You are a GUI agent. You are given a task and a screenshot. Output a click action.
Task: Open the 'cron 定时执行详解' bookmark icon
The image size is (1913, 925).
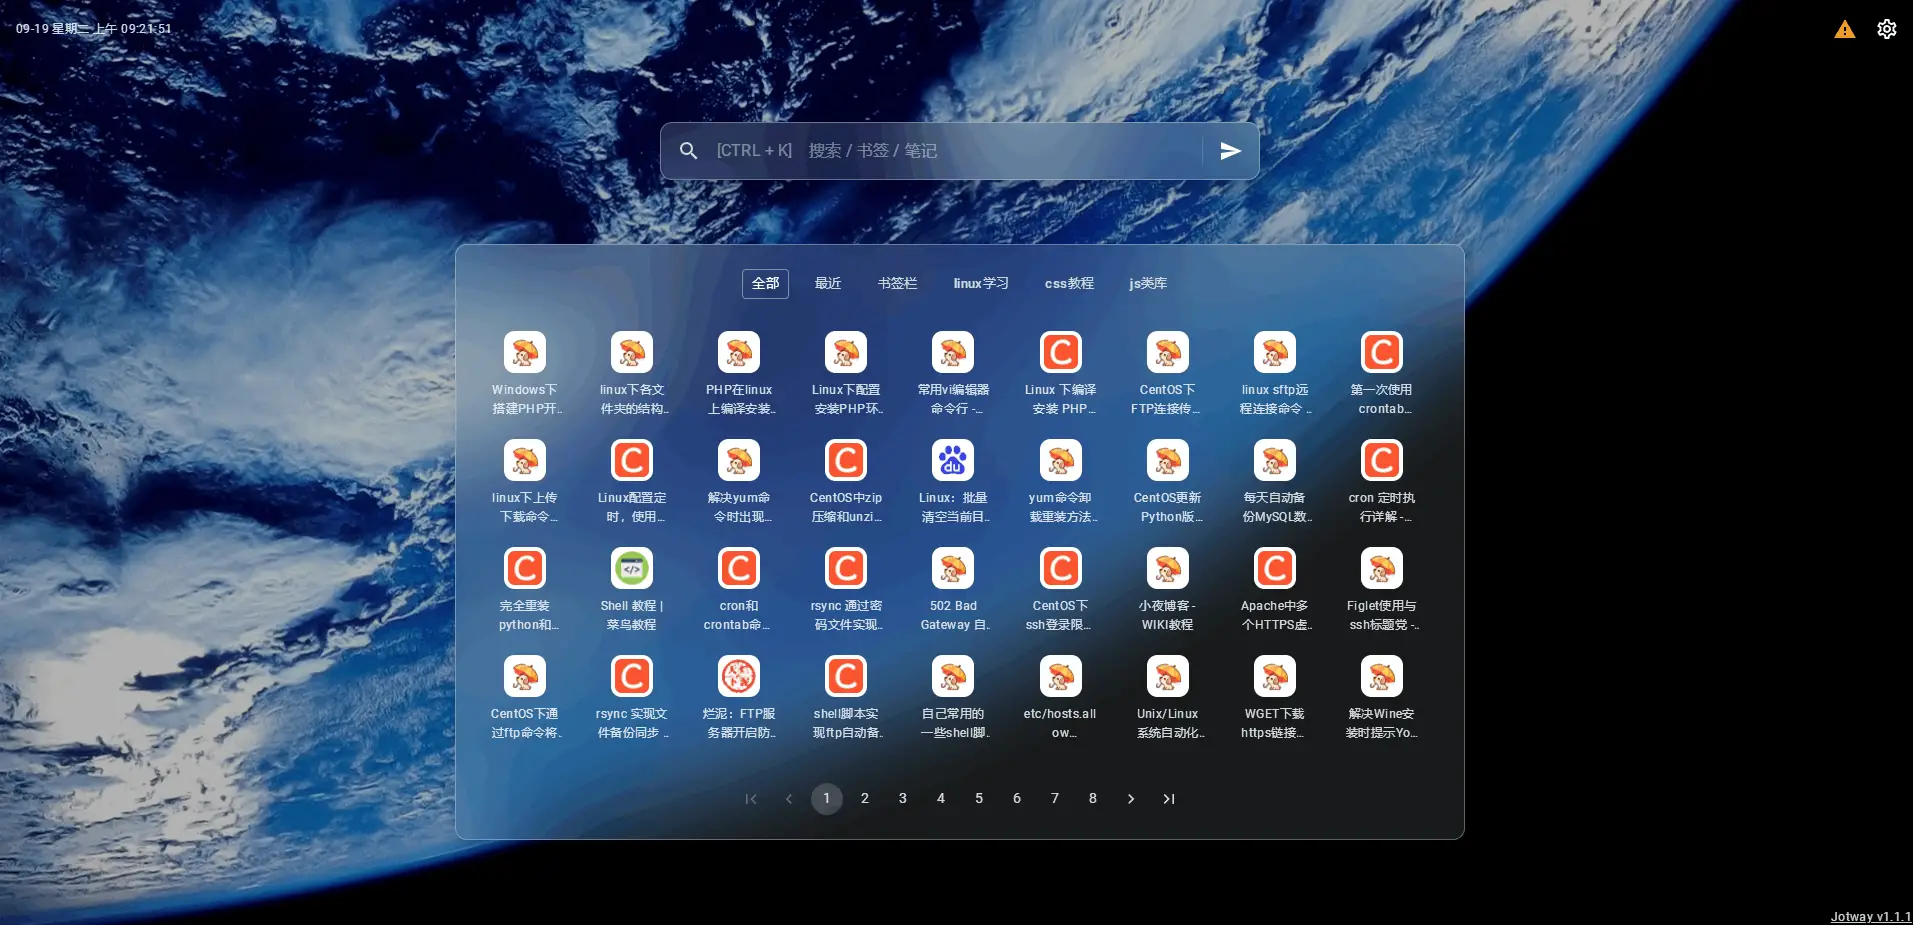(1382, 460)
